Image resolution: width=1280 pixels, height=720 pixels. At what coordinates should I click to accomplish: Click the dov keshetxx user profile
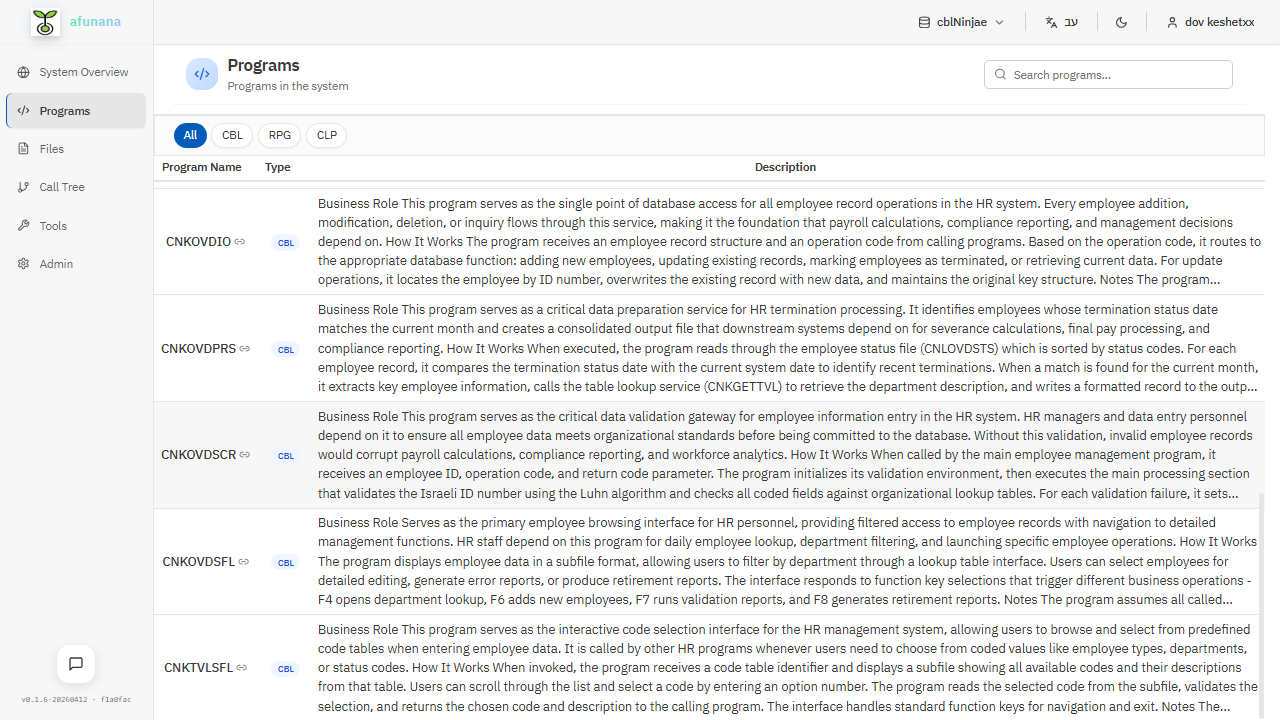(1209, 21)
